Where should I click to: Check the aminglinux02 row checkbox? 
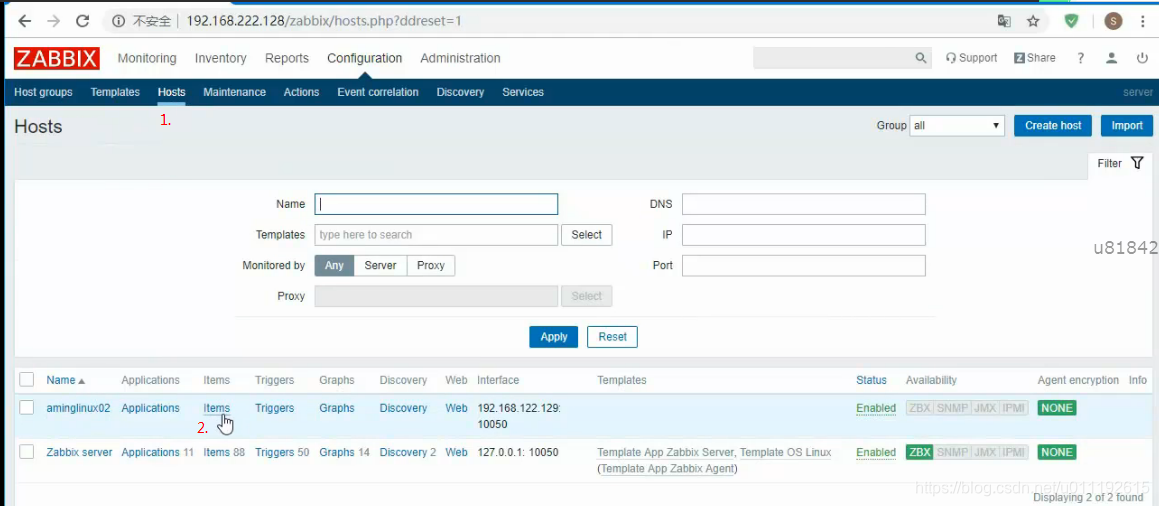pyautogui.click(x=27, y=408)
